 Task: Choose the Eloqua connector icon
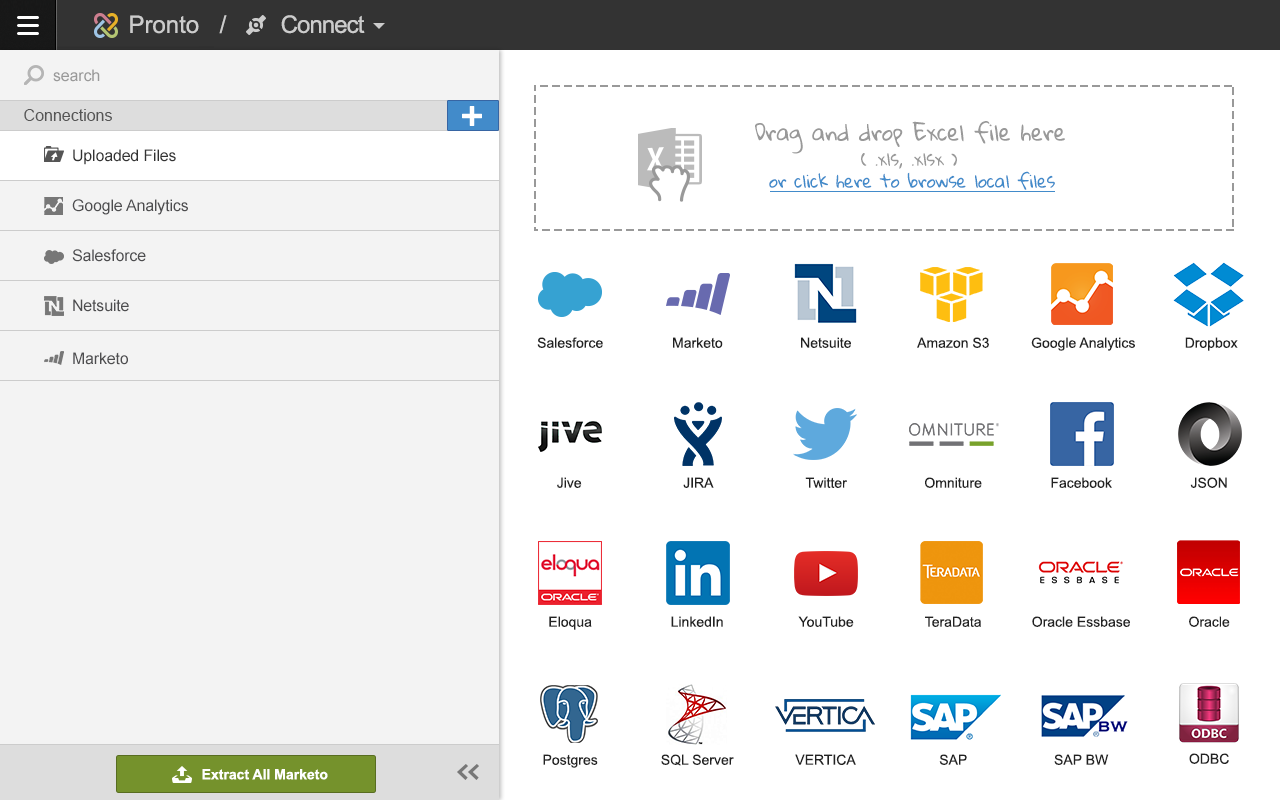pos(569,573)
